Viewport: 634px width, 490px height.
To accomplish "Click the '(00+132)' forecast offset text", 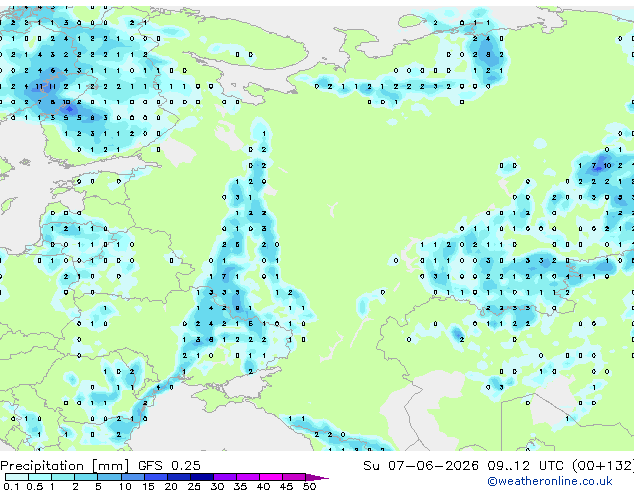I will (x=603, y=465).
